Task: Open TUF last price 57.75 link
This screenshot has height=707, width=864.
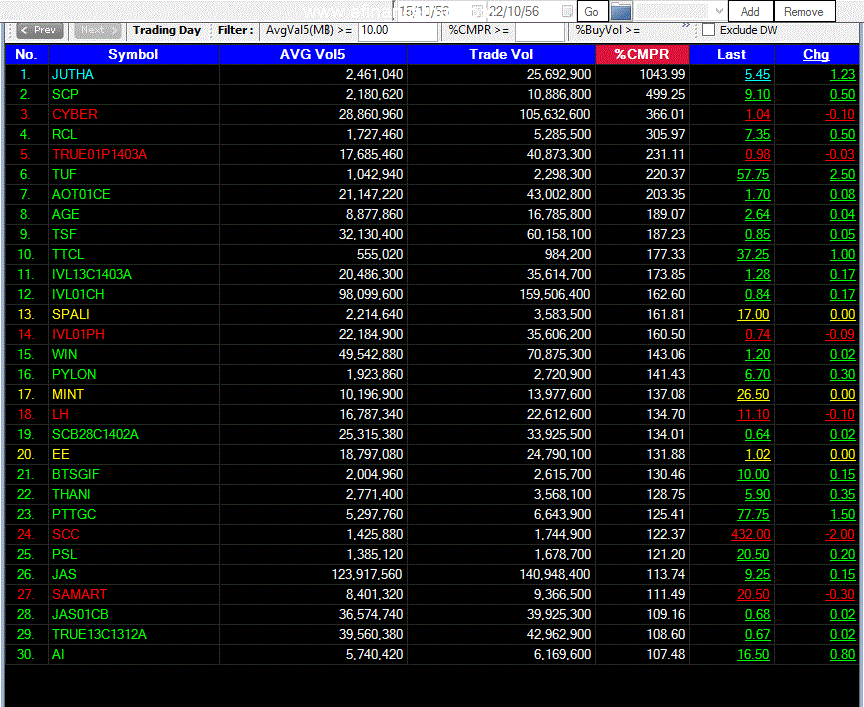Action: coord(753,175)
